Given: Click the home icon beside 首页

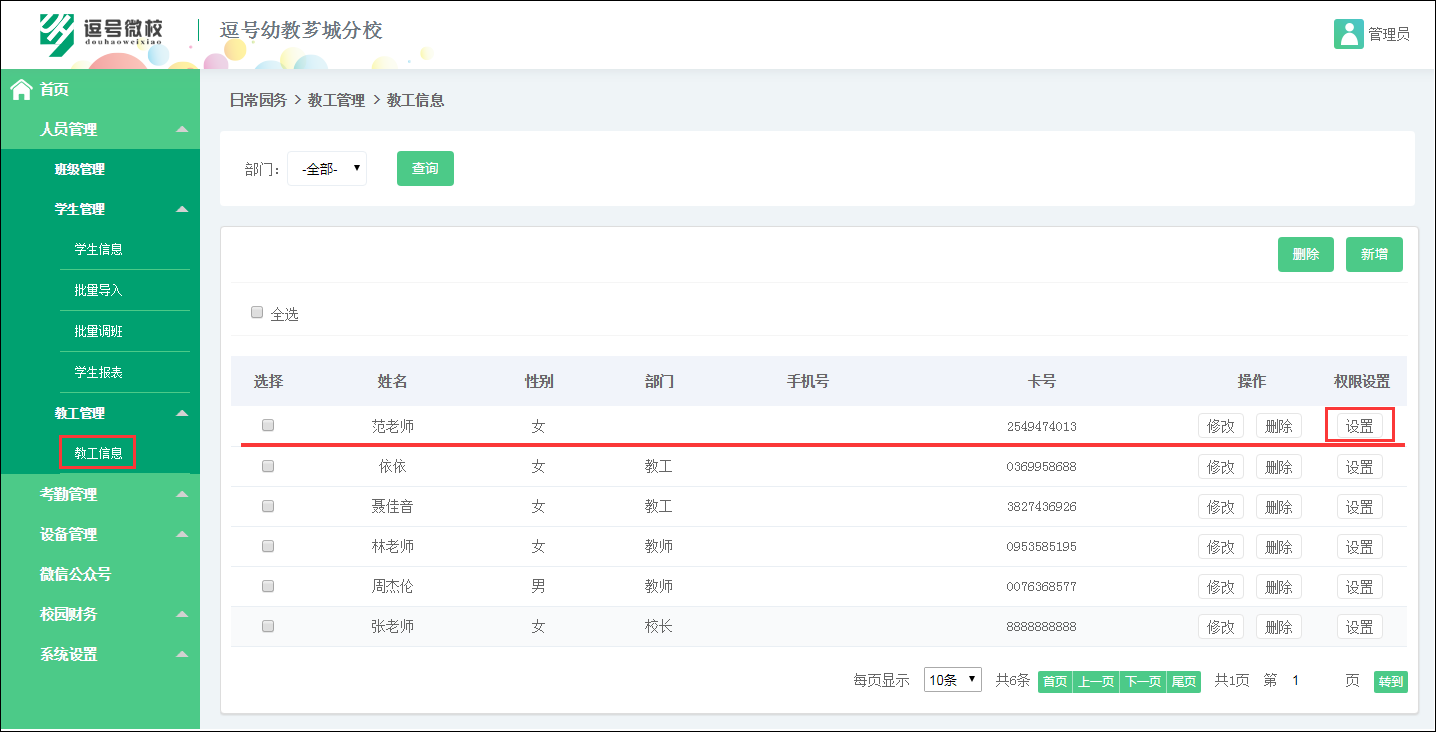Looking at the screenshot, I should pos(20,89).
